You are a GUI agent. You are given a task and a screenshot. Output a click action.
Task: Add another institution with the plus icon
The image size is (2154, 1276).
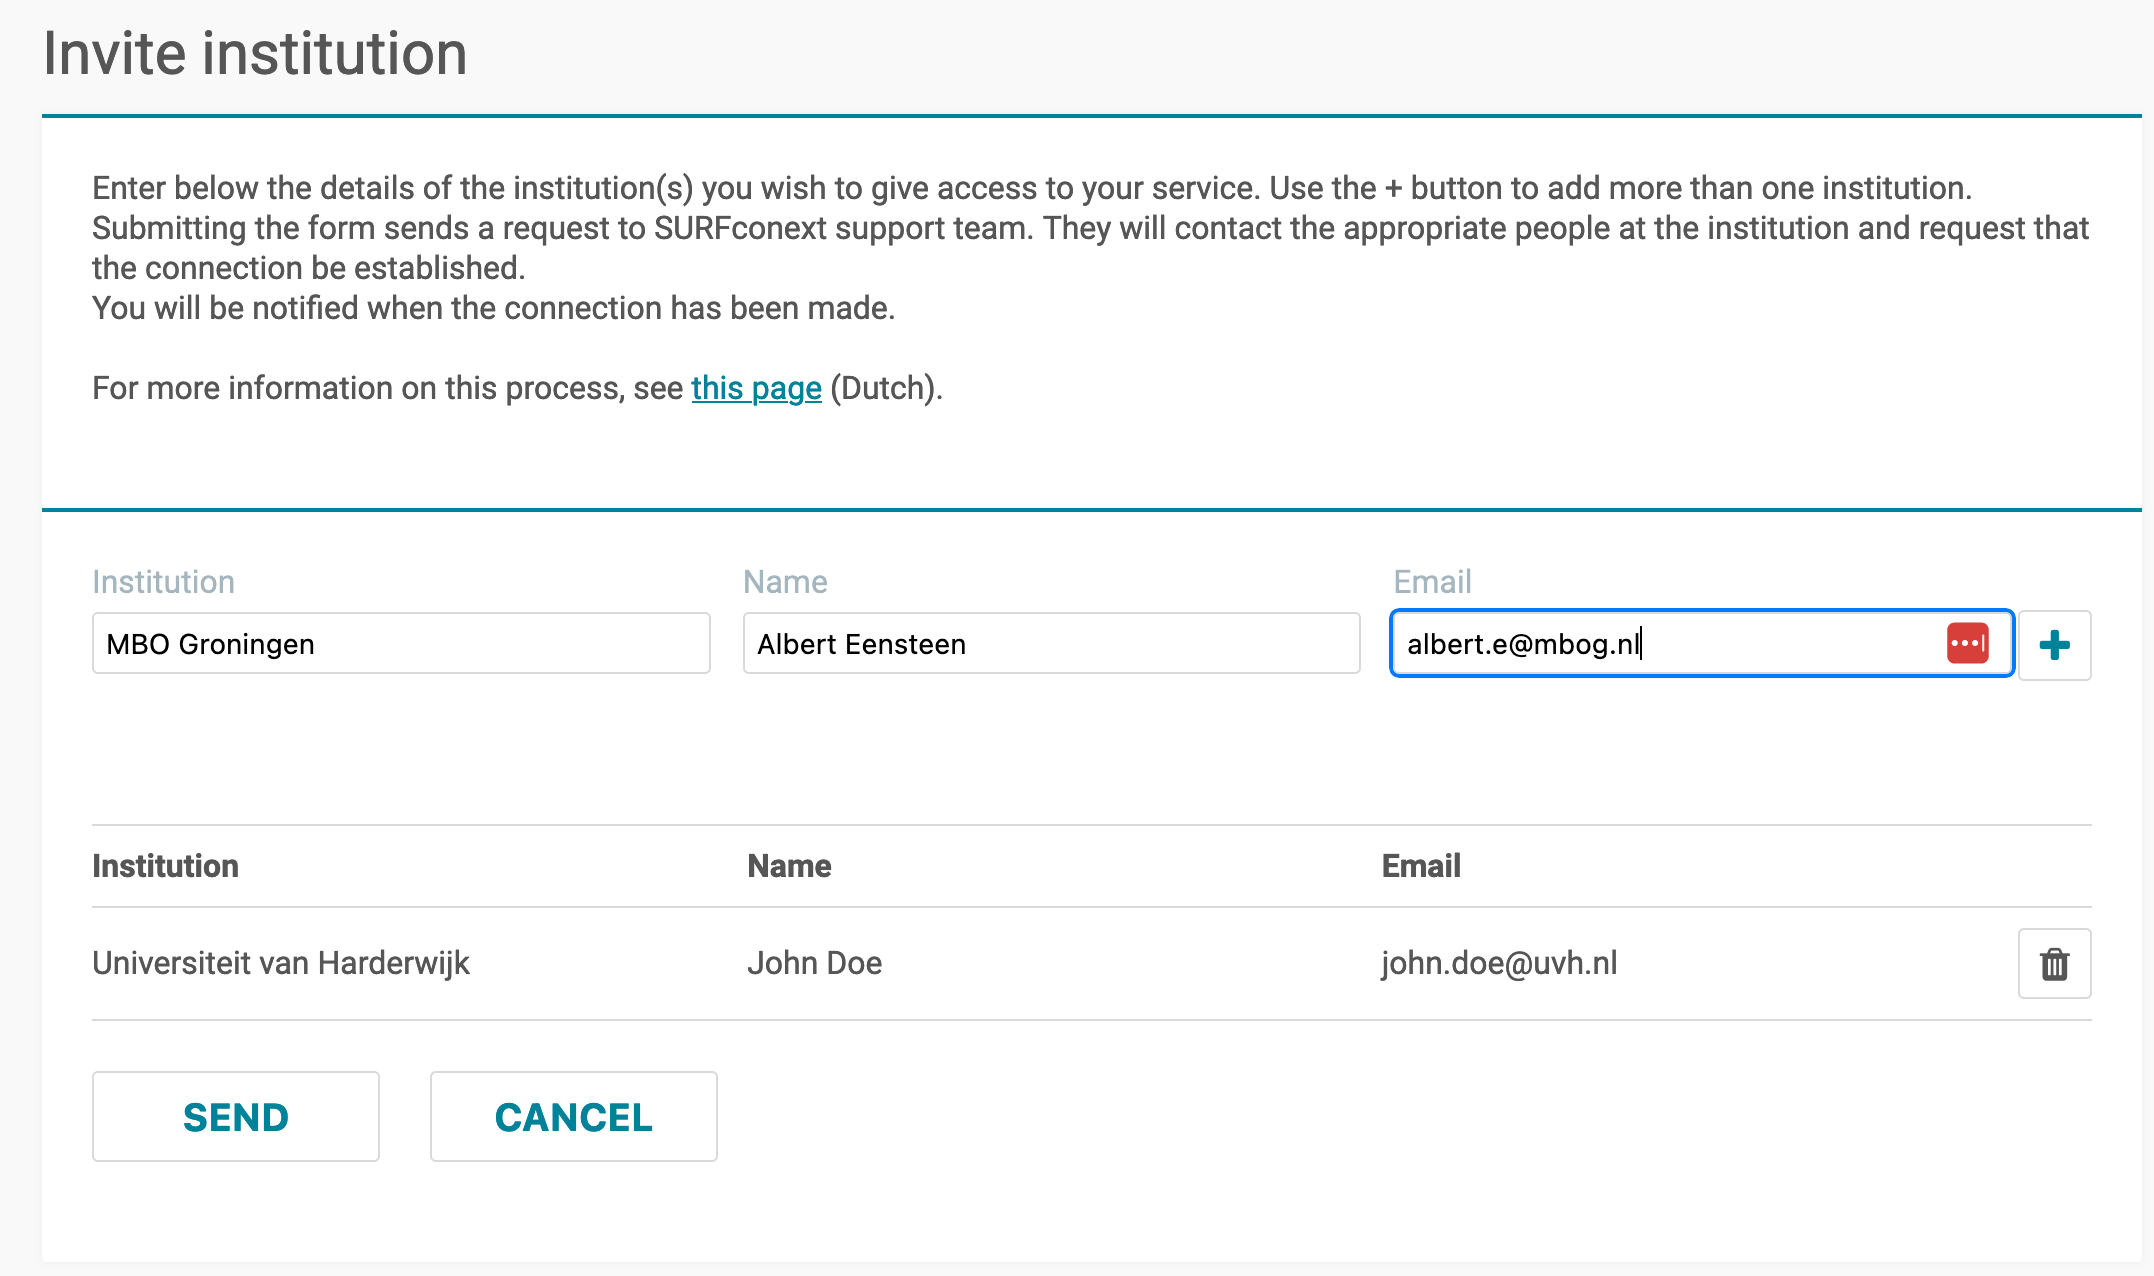tap(2054, 645)
